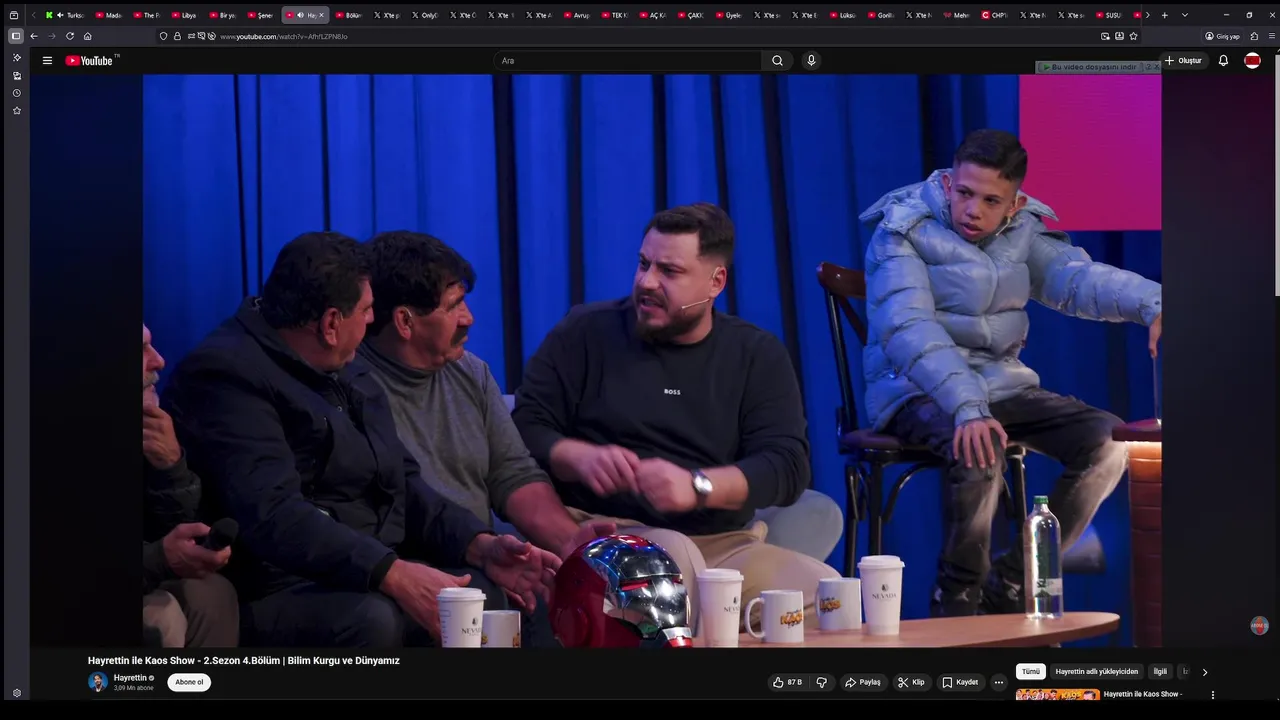Close the video download overlay bar
The width and height of the screenshot is (1280, 720).
pos(1157,67)
